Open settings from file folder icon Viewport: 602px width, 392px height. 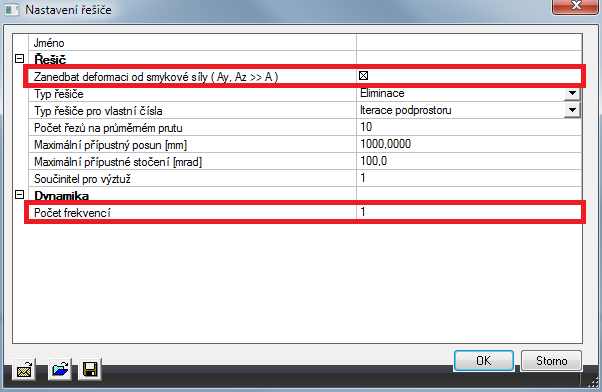[60, 370]
